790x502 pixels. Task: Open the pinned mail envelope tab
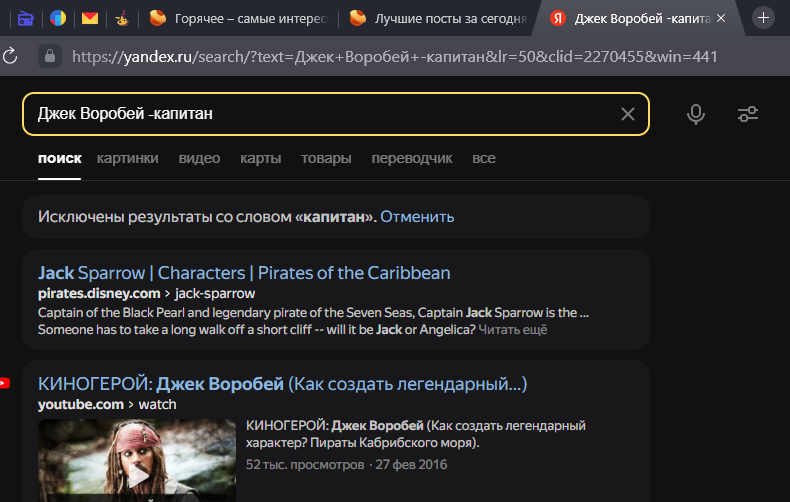[90, 19]
